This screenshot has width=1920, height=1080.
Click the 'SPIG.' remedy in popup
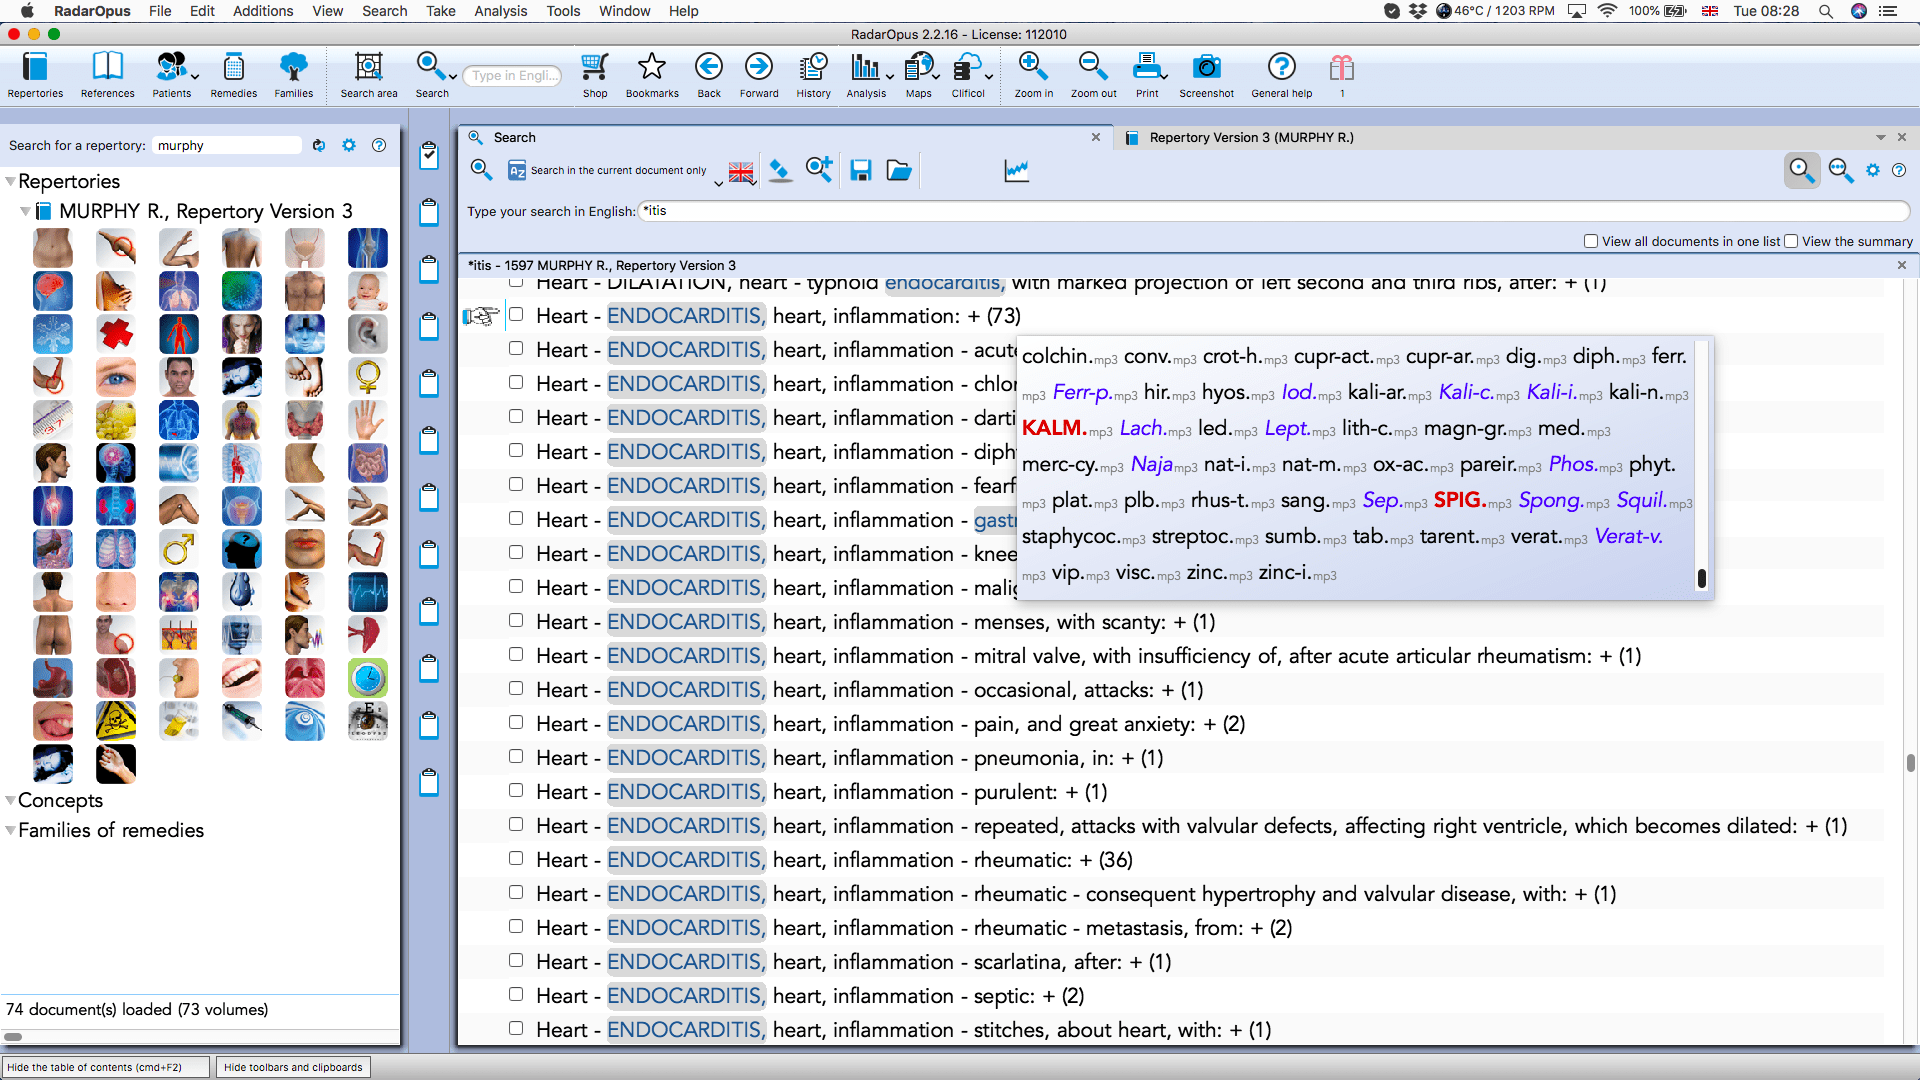coord(1458,500)
